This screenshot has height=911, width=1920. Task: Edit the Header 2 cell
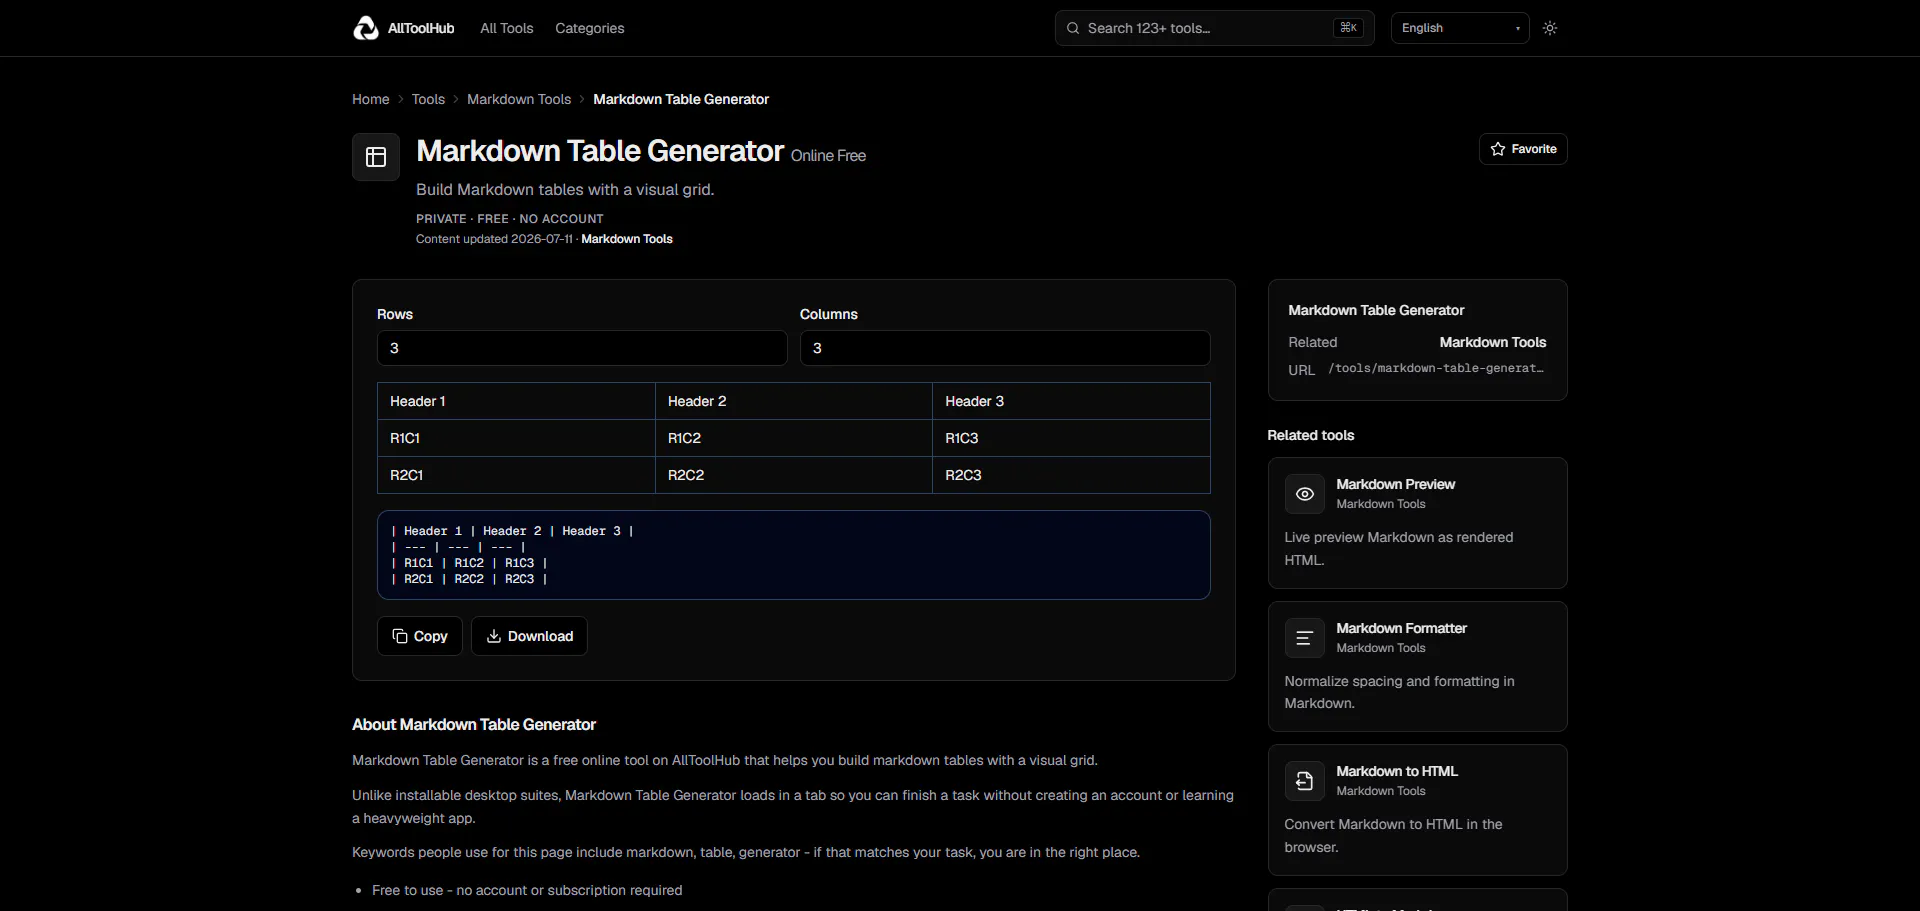click(x=794, y=401)
